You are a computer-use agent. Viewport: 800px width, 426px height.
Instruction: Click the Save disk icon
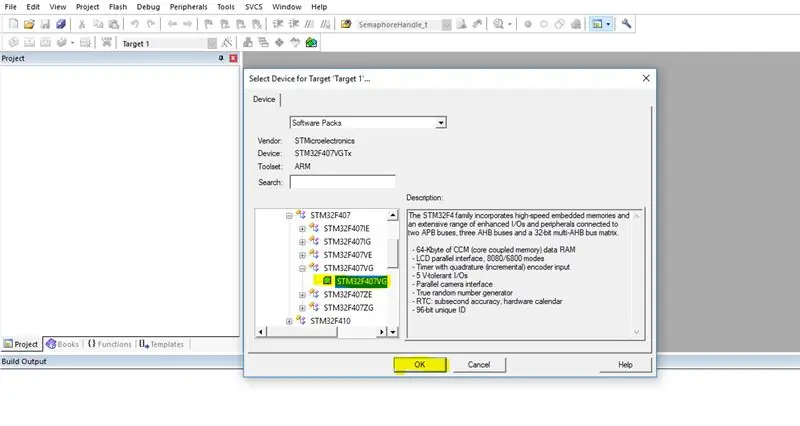[x=45, y=24]
